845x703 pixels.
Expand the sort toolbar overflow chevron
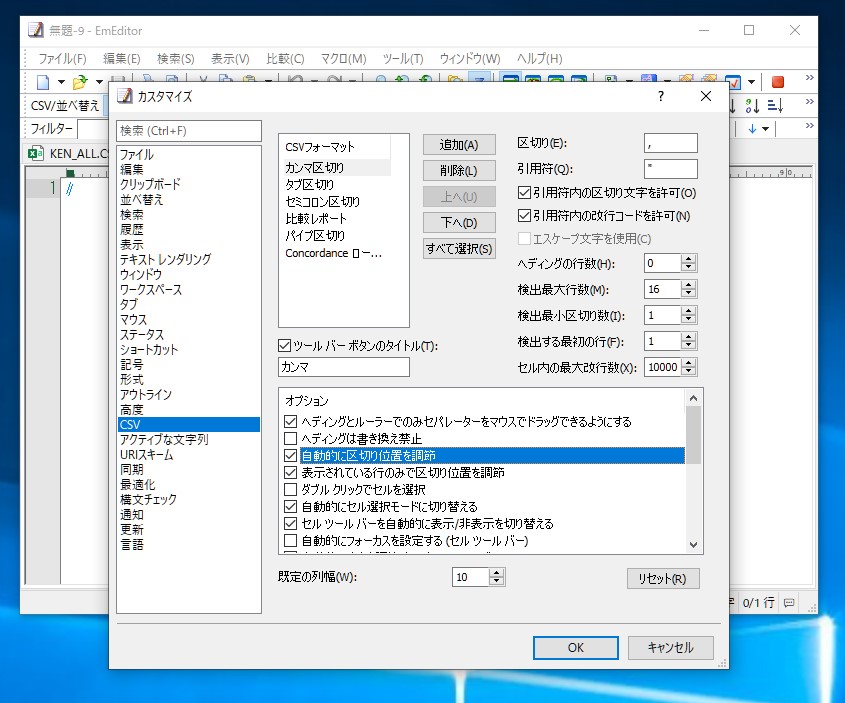click(x=806, y=101)
